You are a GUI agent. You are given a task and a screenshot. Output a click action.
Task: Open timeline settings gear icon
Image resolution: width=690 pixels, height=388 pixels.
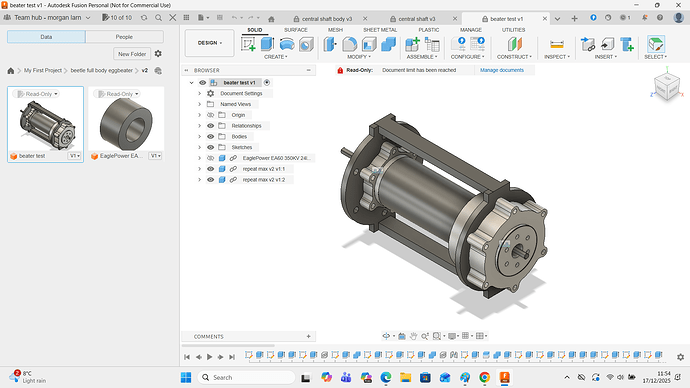pyautogui.click(x=680, y=357)
